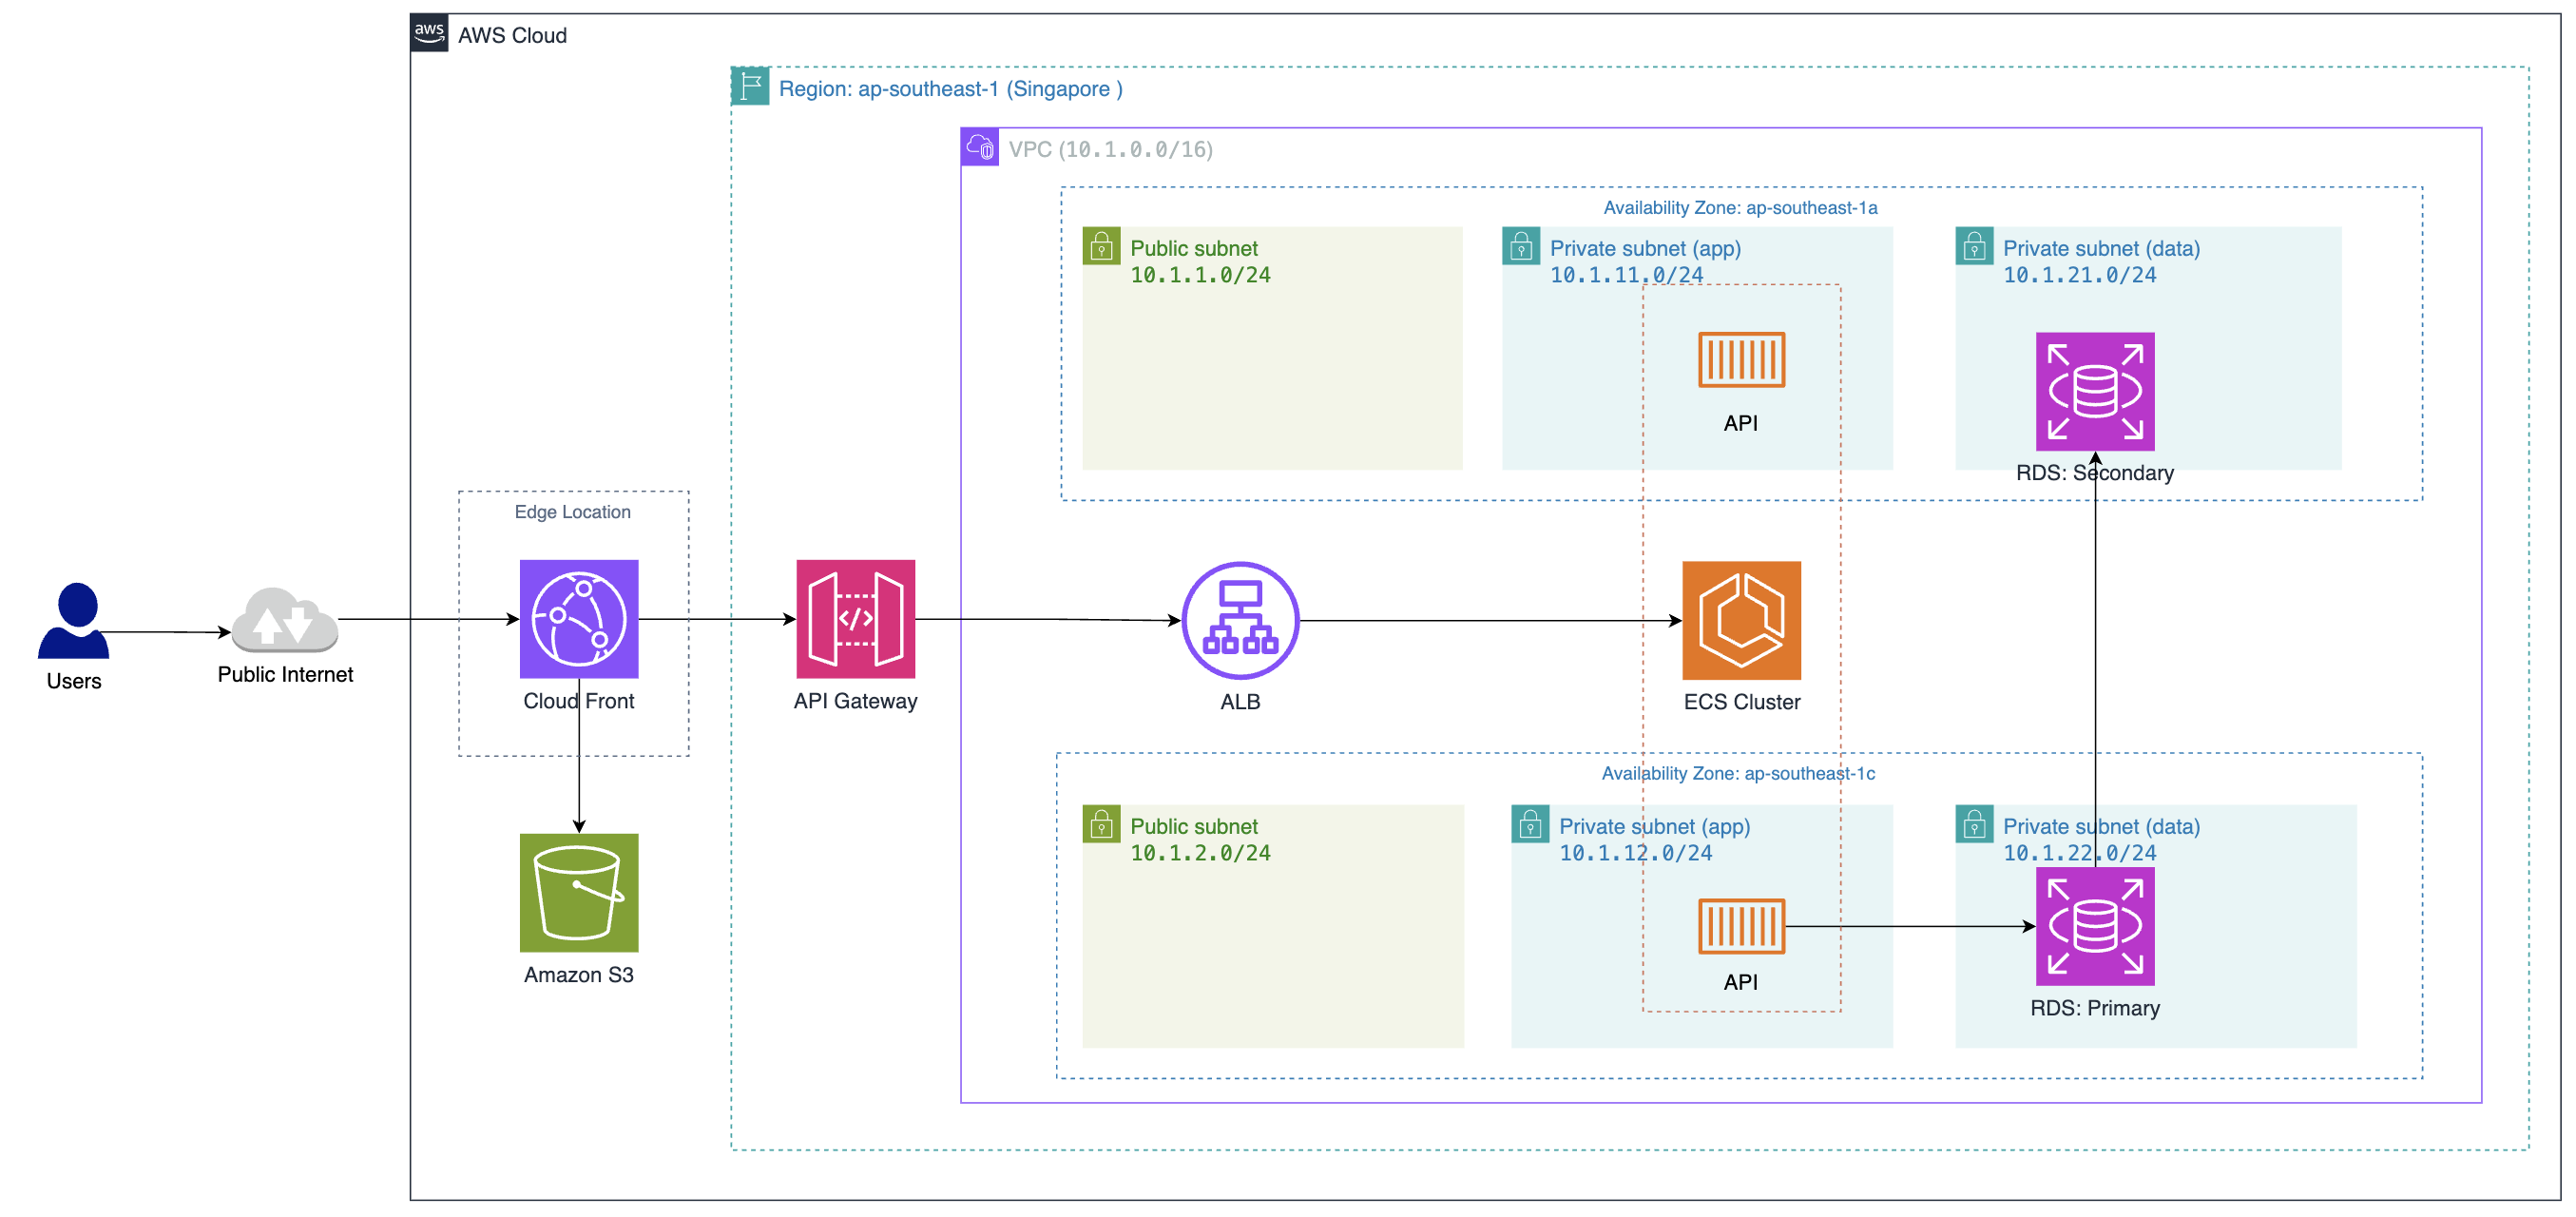The image size is (2576, 1217).
Task: Select the Edge Location label
Action: click(572, 512)
